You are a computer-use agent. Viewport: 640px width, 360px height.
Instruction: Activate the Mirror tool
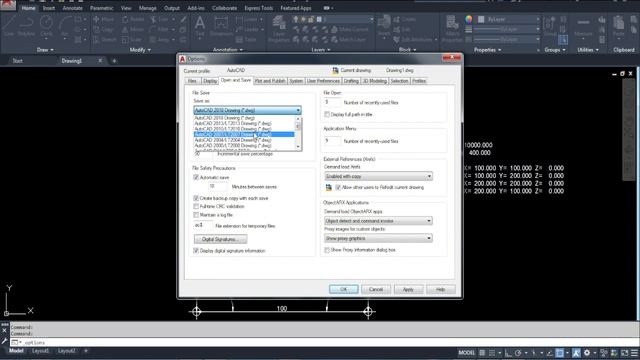coord(133,29)
